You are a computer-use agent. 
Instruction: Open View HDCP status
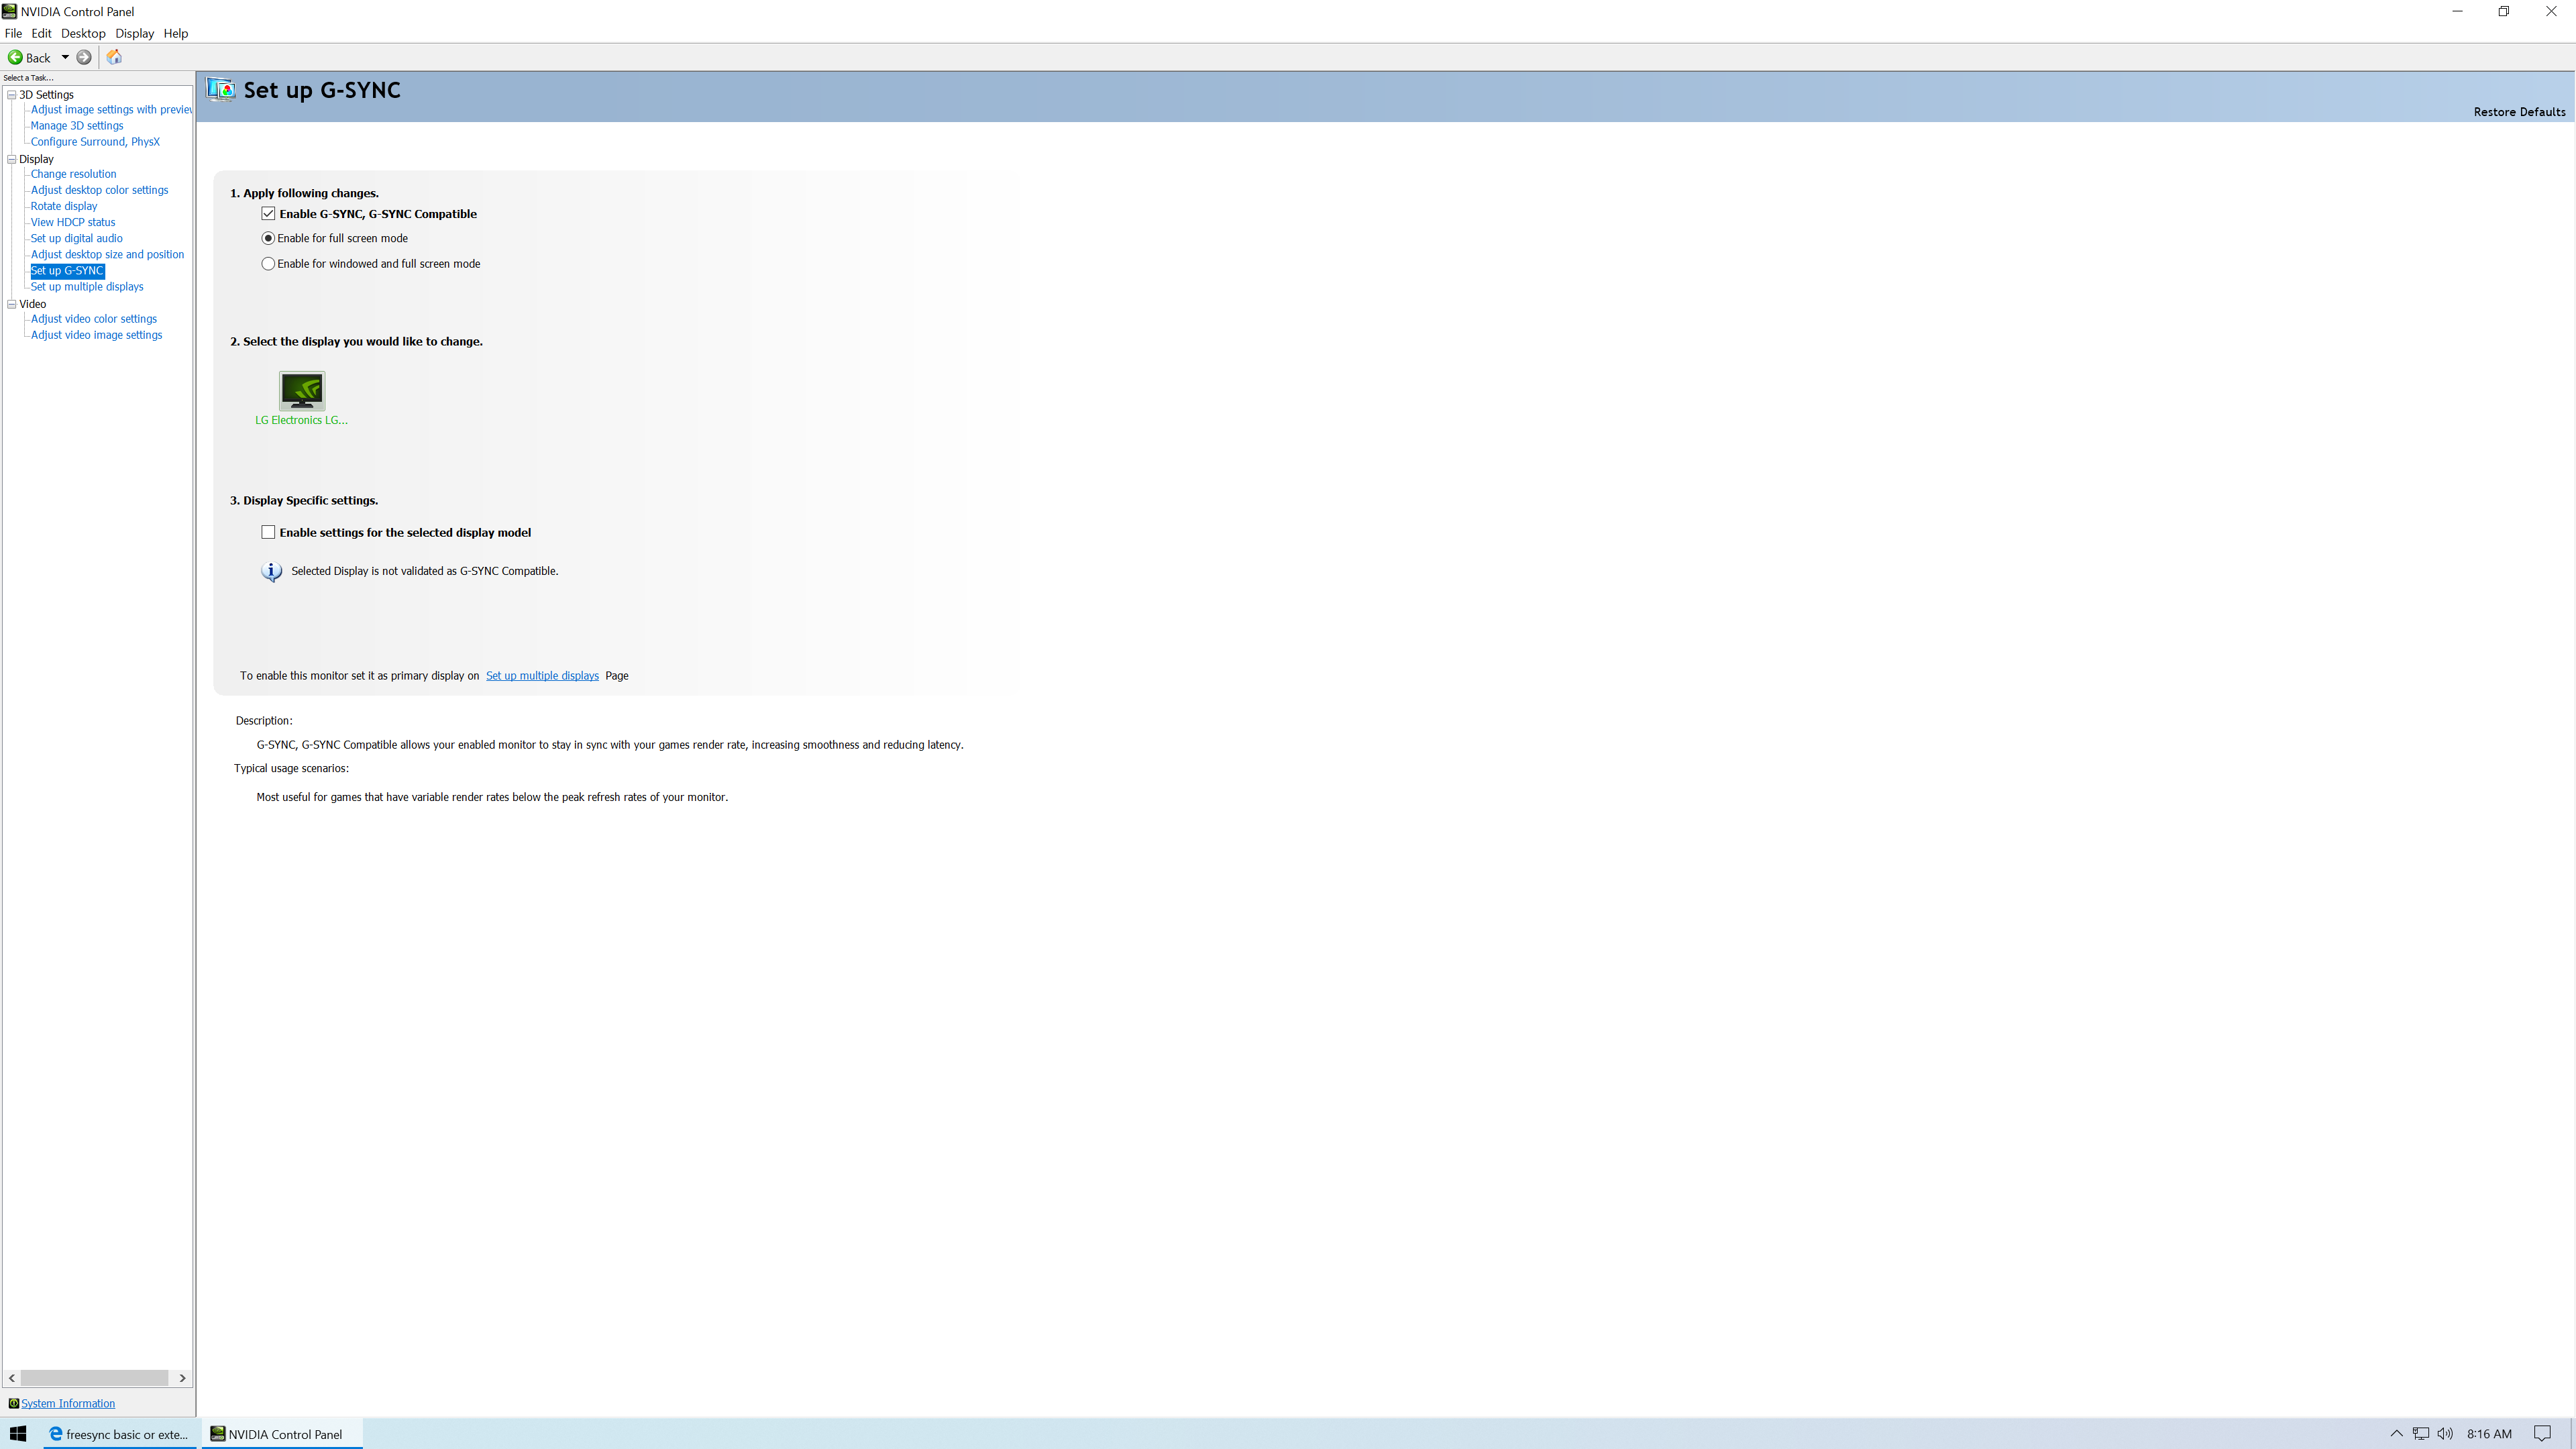73,222
